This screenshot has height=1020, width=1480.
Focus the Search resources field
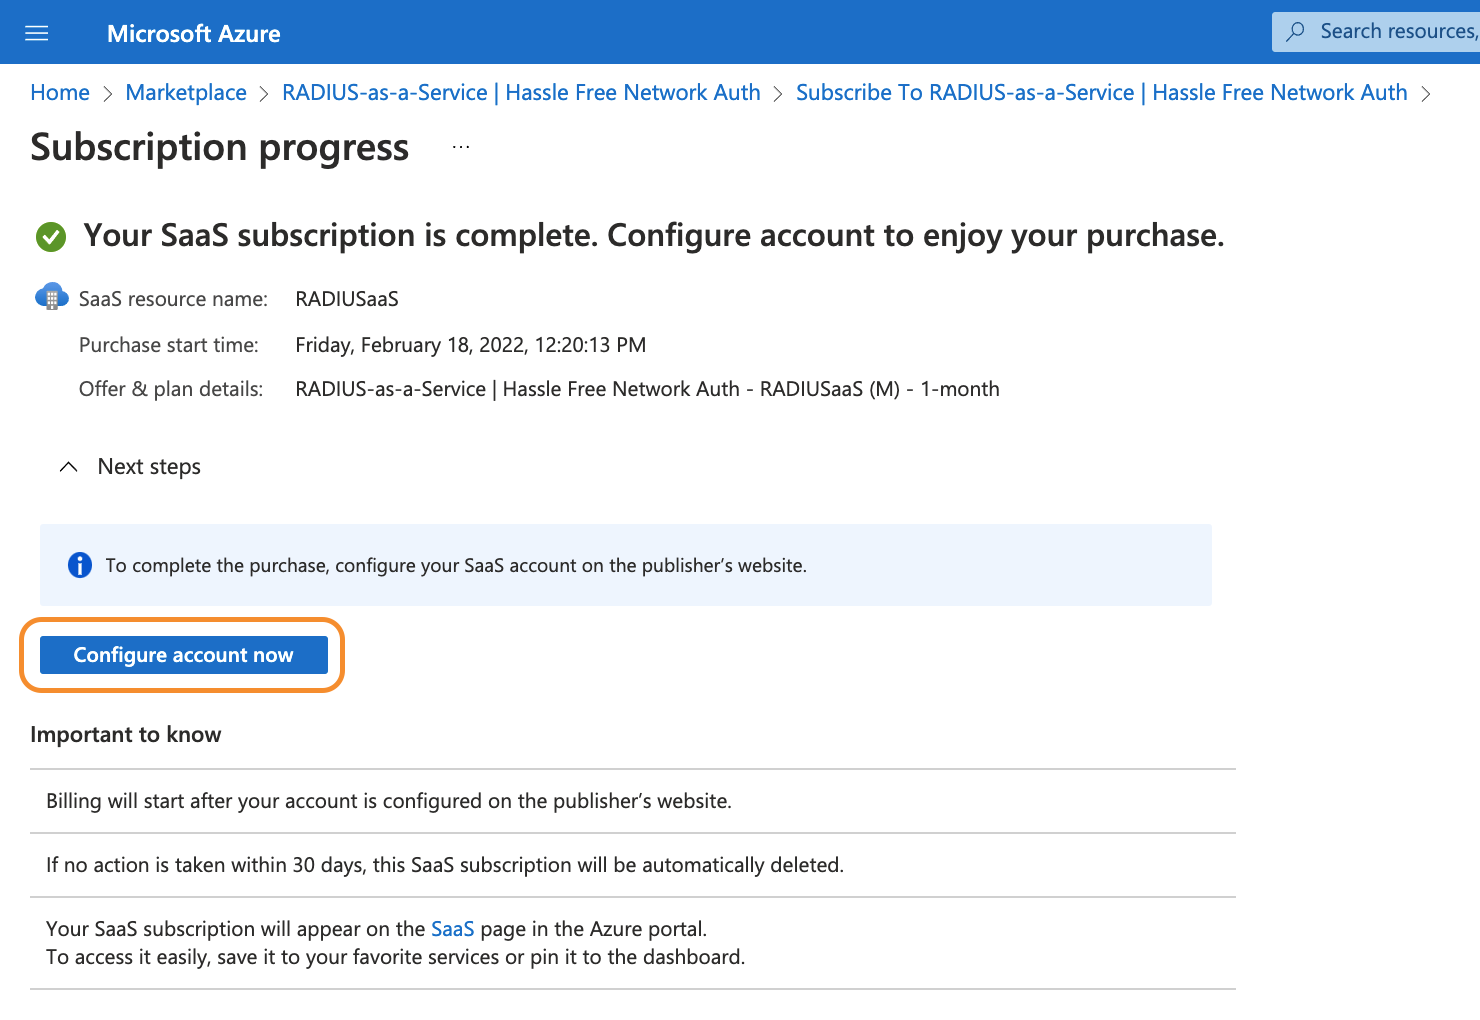click(x=1397, y=32)
